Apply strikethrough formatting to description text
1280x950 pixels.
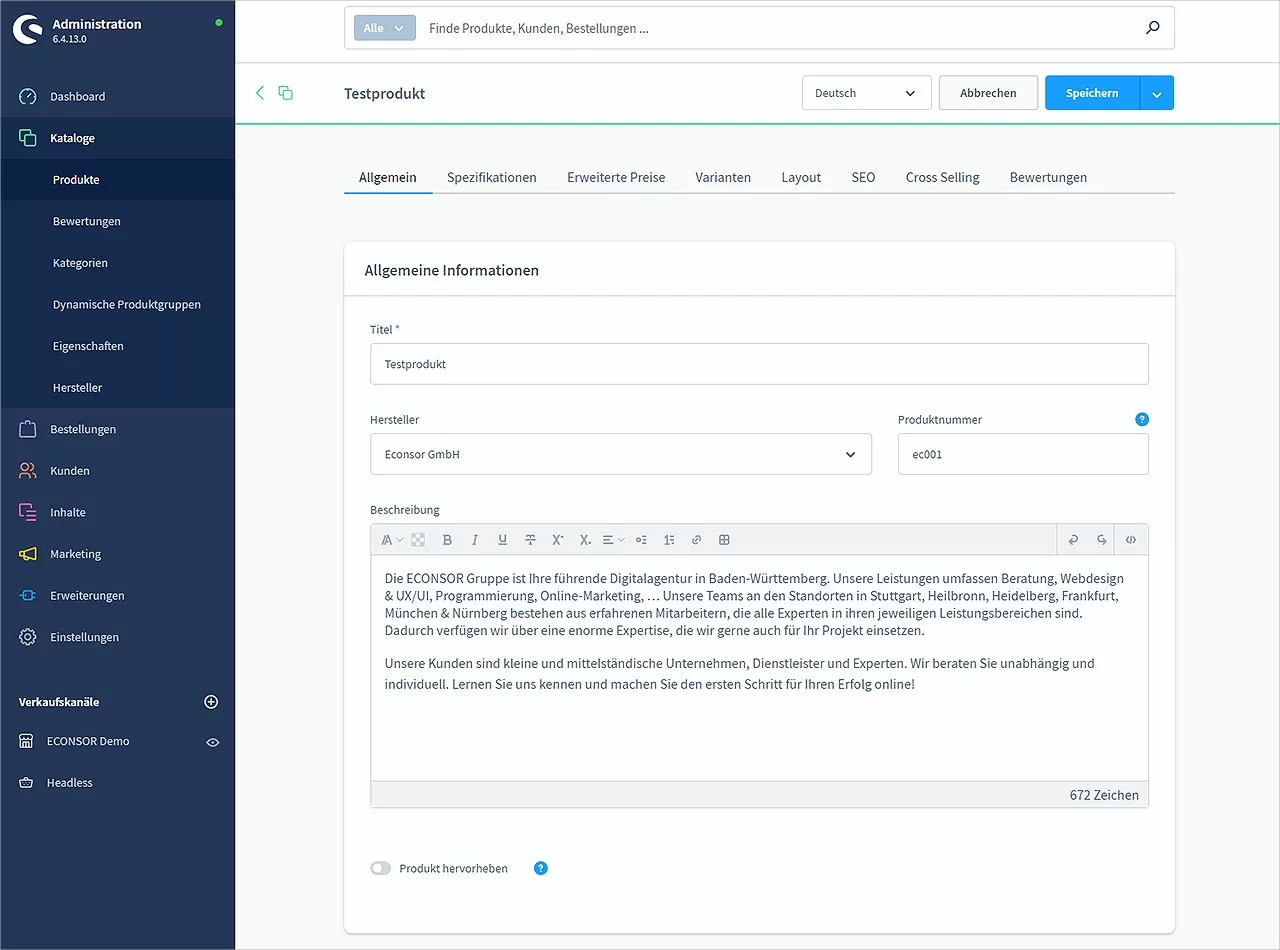pos(530,539)
